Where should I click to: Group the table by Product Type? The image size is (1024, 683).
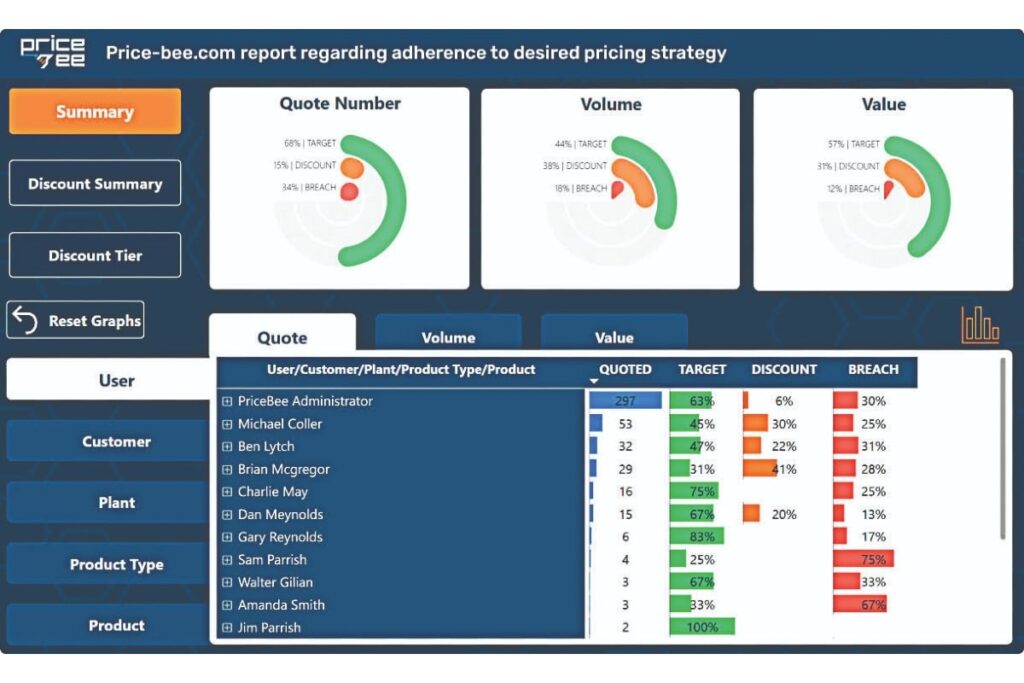[116, 564]
